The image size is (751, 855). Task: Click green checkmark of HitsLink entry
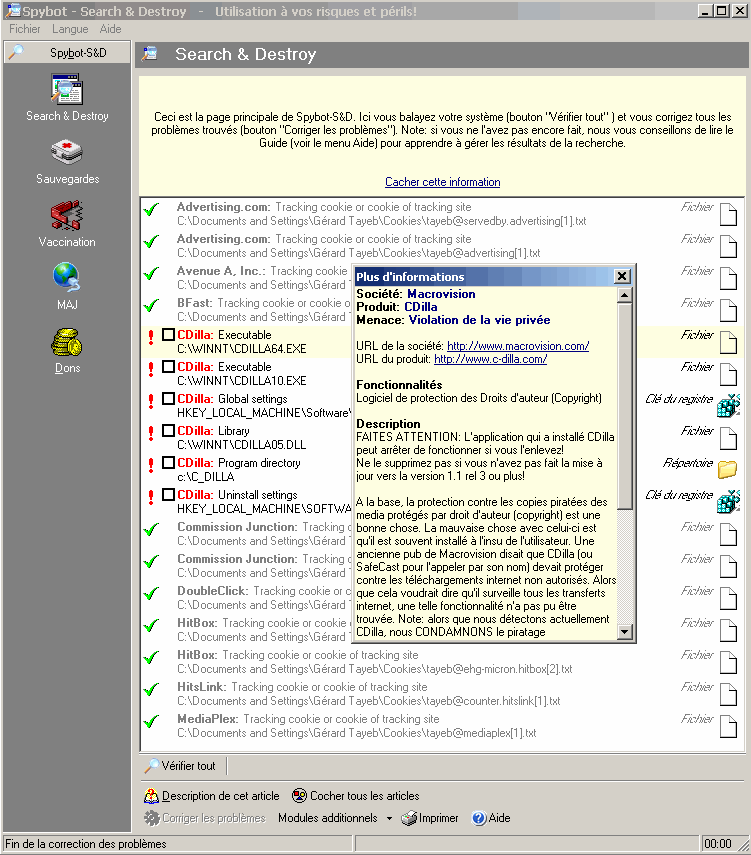151,689
